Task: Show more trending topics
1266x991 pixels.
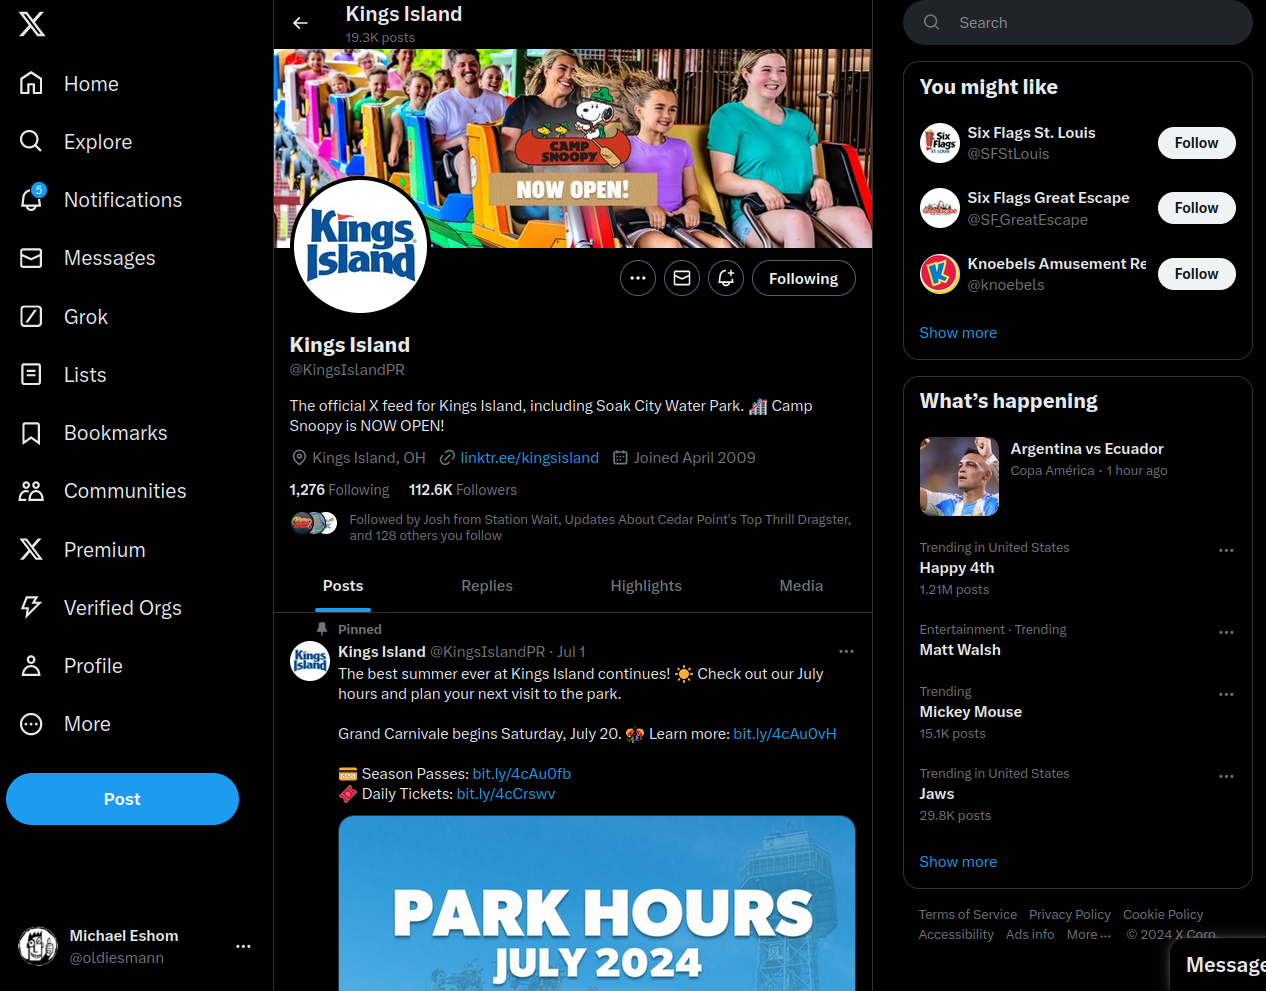Action: point(958,862)
